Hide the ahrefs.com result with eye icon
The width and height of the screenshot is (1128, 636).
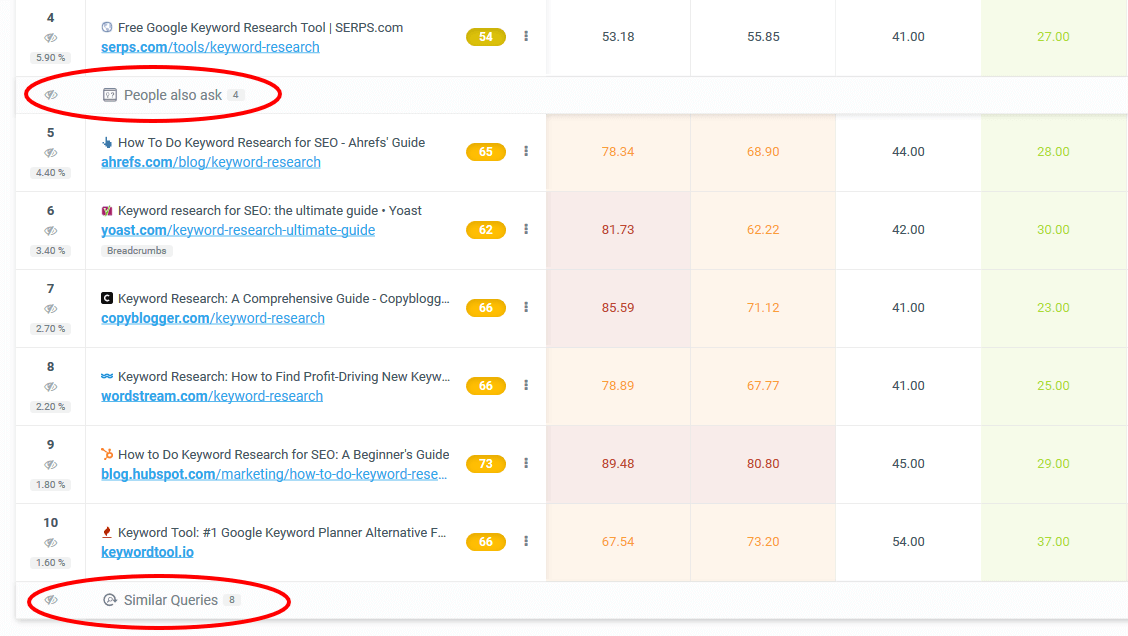pyautogui.click(x=50, y=153)
